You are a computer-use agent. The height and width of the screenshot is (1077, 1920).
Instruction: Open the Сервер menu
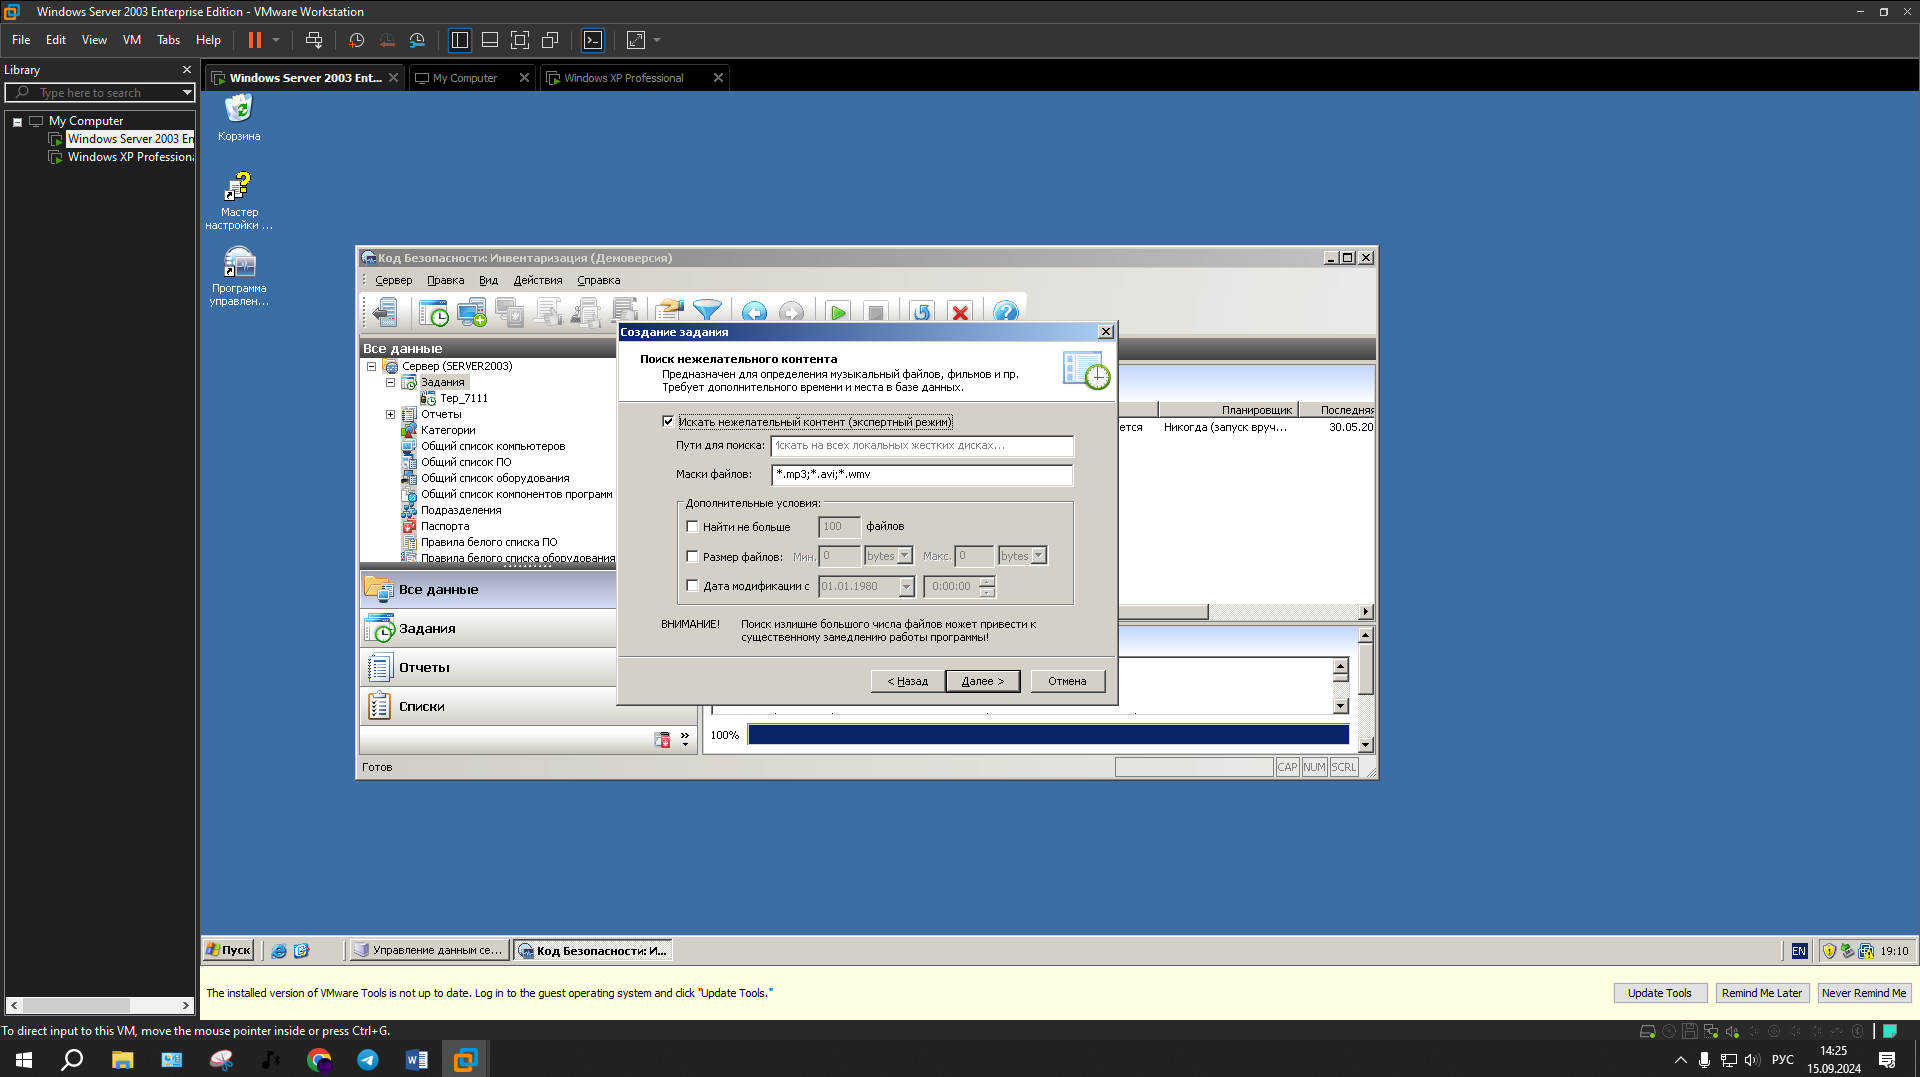pyautogui.click(x=393, y=281)
